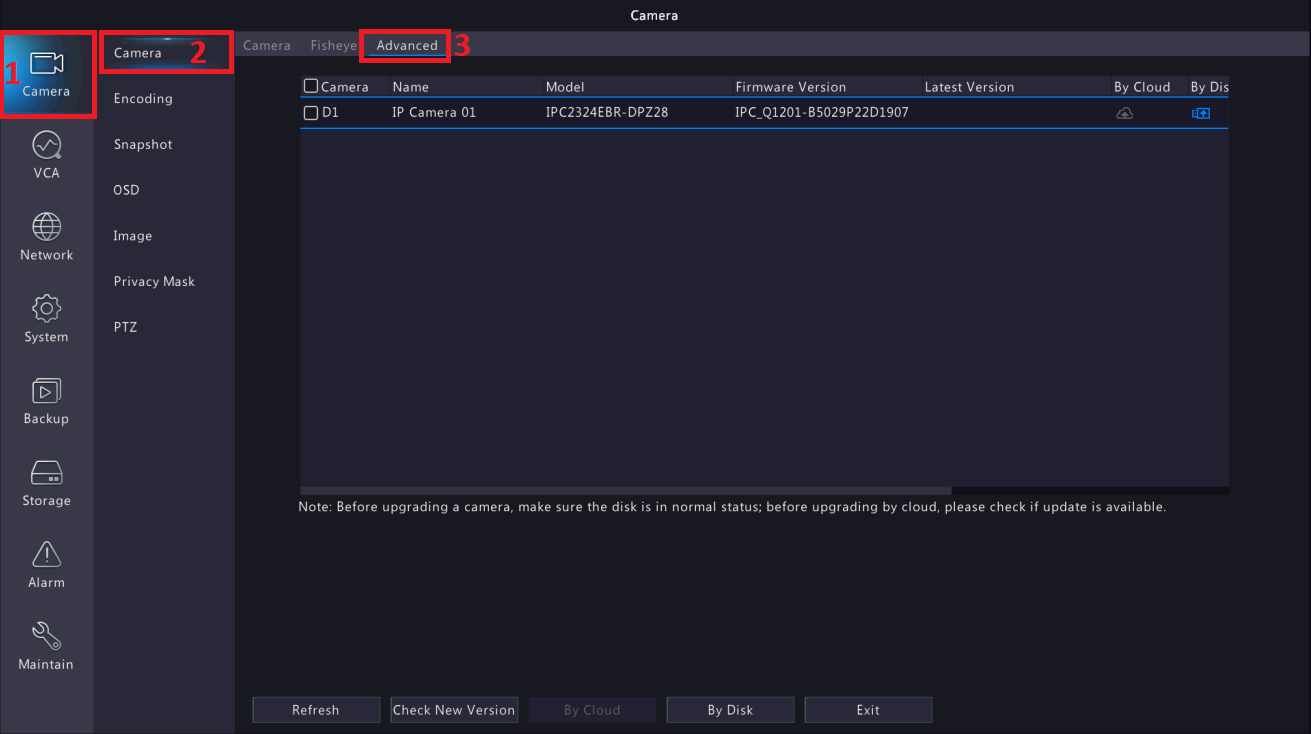Open the Encoding submenu item
Viewport: 1311px width, 734px height.
(143, 99)
